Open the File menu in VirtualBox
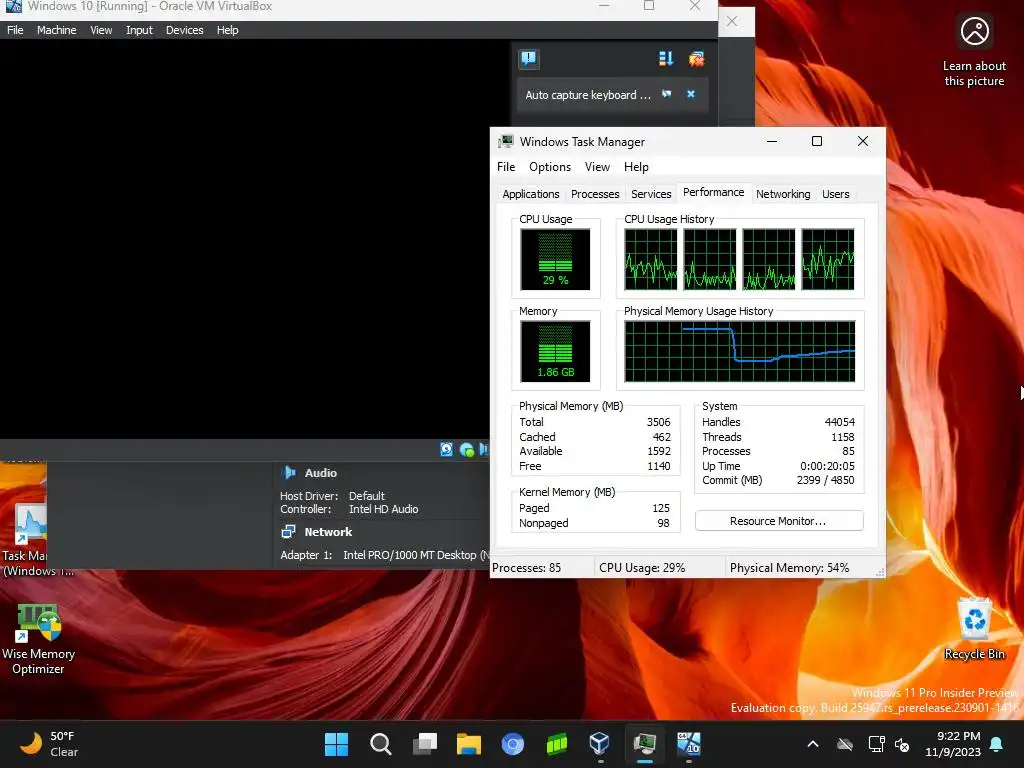The width and height of the screenshot is (1024, 768). 15,30
